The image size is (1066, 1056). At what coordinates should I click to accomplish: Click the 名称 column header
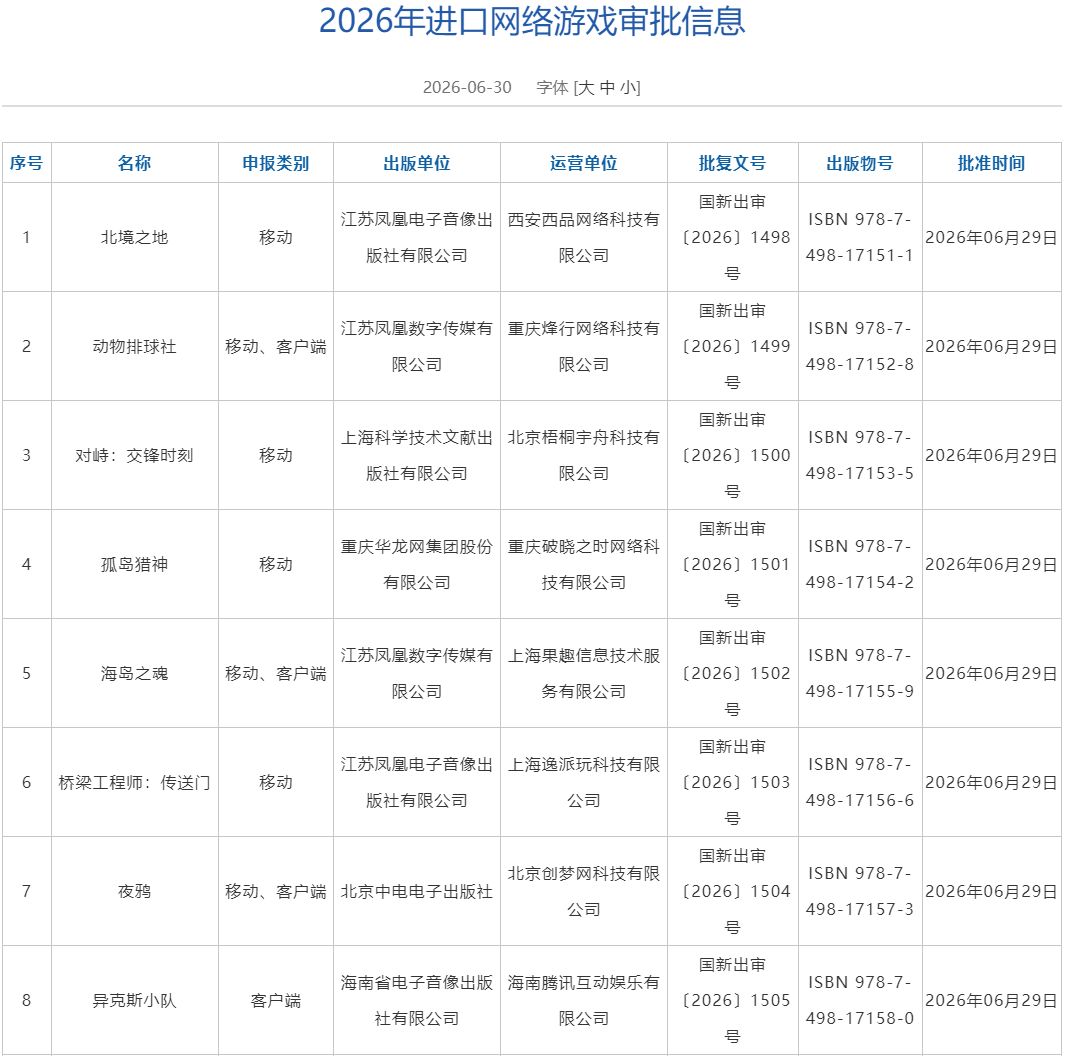point(135,163)
